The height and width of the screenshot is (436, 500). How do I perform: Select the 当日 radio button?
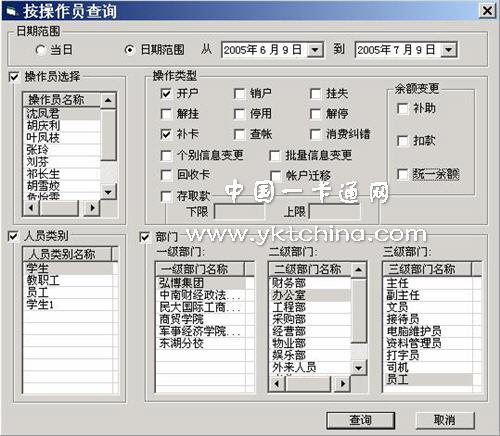(40, 50)
